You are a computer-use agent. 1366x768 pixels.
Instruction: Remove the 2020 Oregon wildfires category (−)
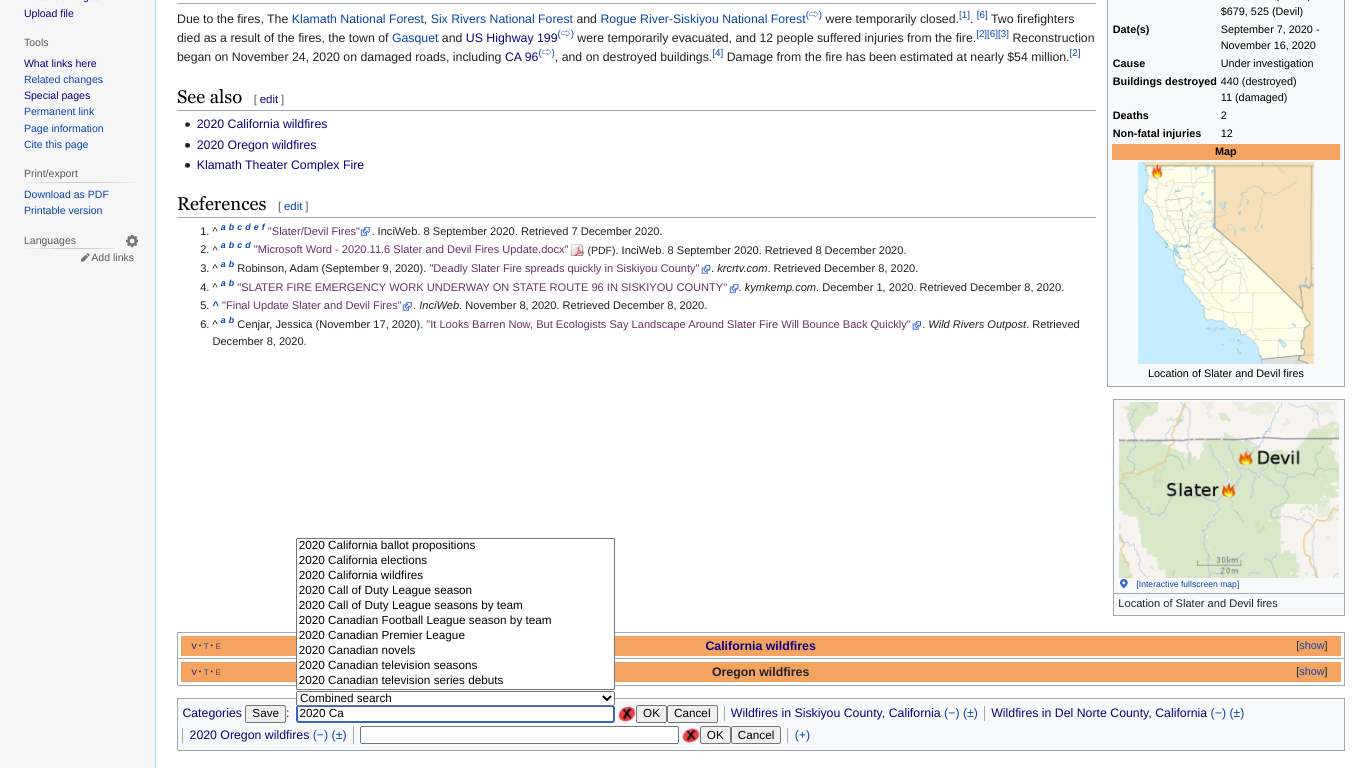point(320,735)
